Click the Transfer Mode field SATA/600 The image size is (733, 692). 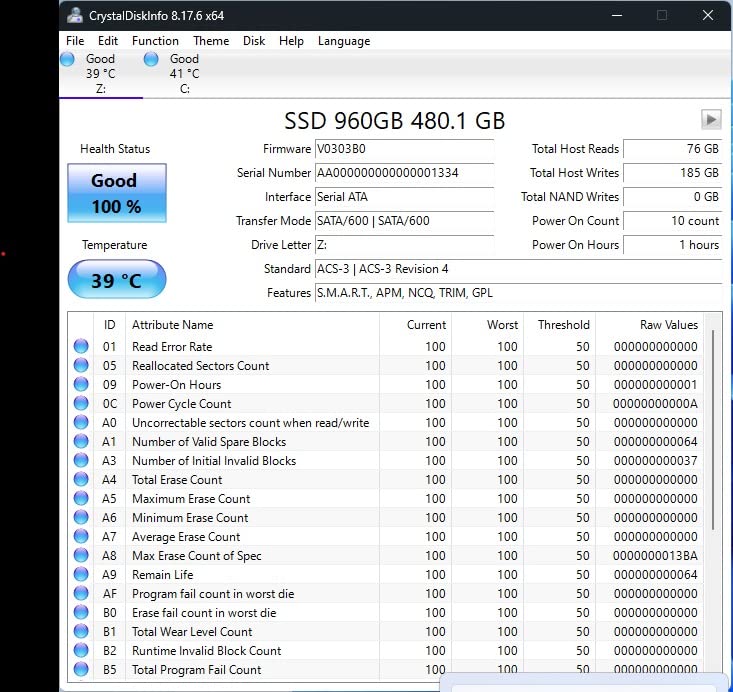coord(404,221)
